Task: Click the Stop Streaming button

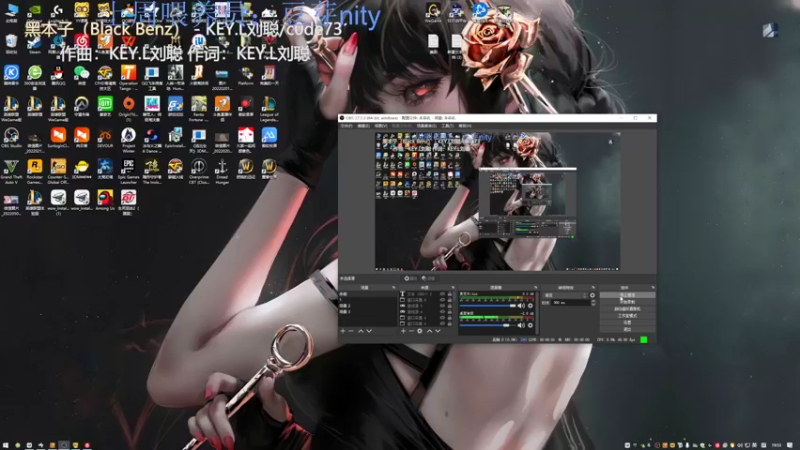Action: tap(627, 295)
